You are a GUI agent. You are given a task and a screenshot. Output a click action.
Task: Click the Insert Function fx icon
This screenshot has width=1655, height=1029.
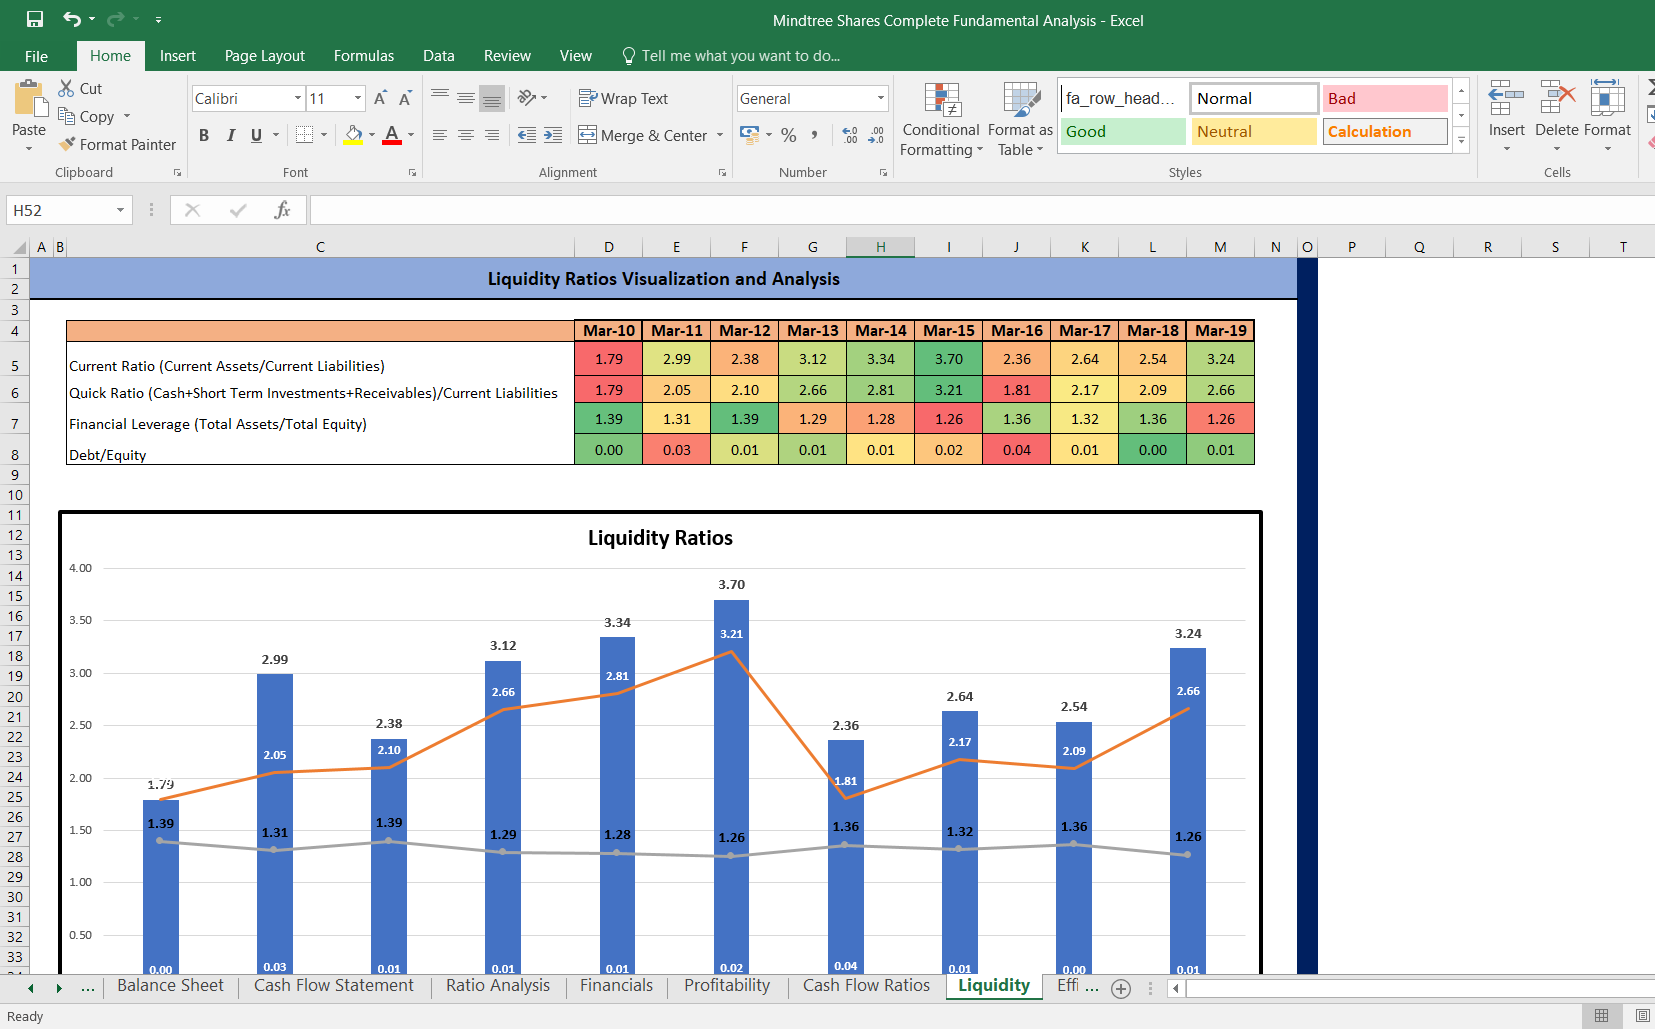pos(282,210)
